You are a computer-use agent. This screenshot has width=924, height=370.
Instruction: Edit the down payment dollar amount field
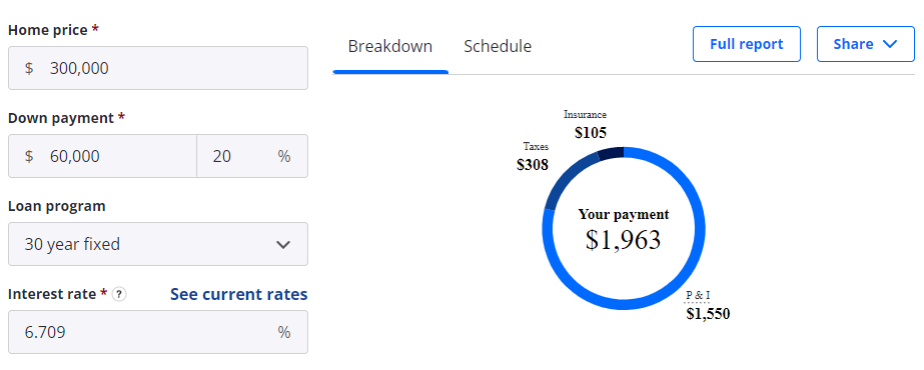pyautogui.click(x=103, y=156)
